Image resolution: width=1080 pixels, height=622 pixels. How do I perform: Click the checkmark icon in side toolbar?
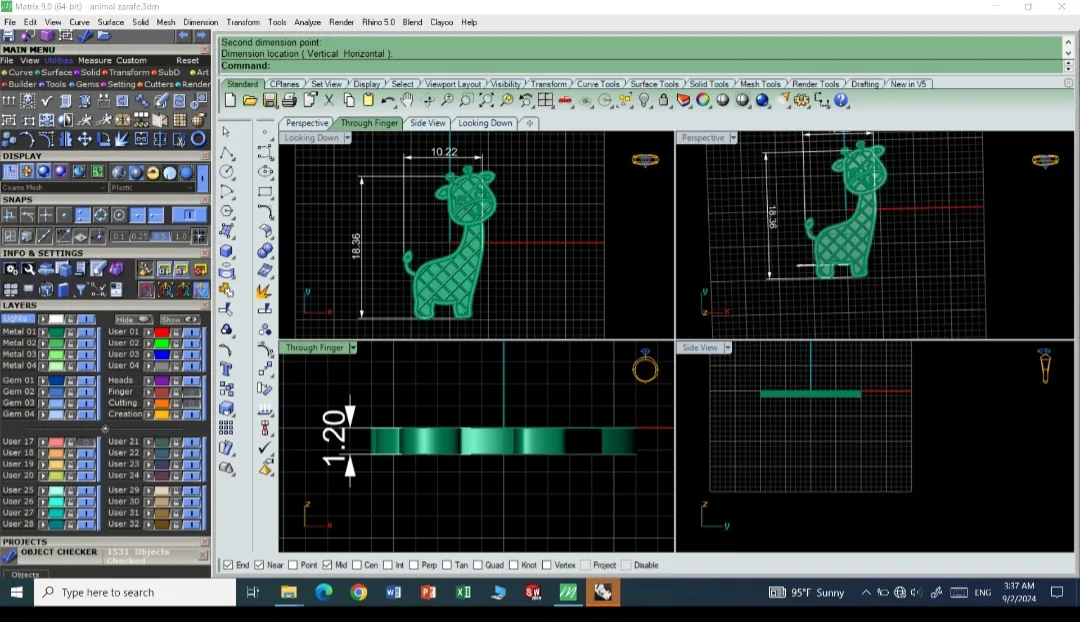(x=265, y=448)
